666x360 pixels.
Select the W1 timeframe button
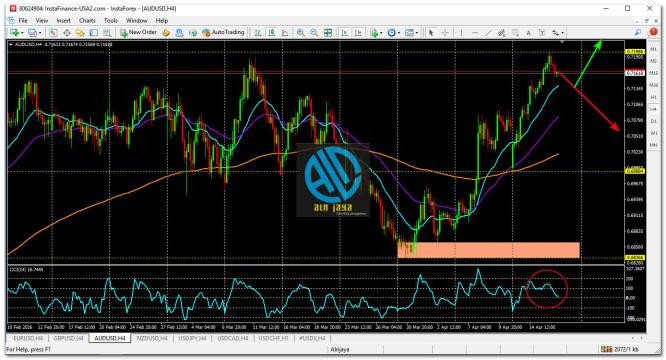(x=654, y=133)
